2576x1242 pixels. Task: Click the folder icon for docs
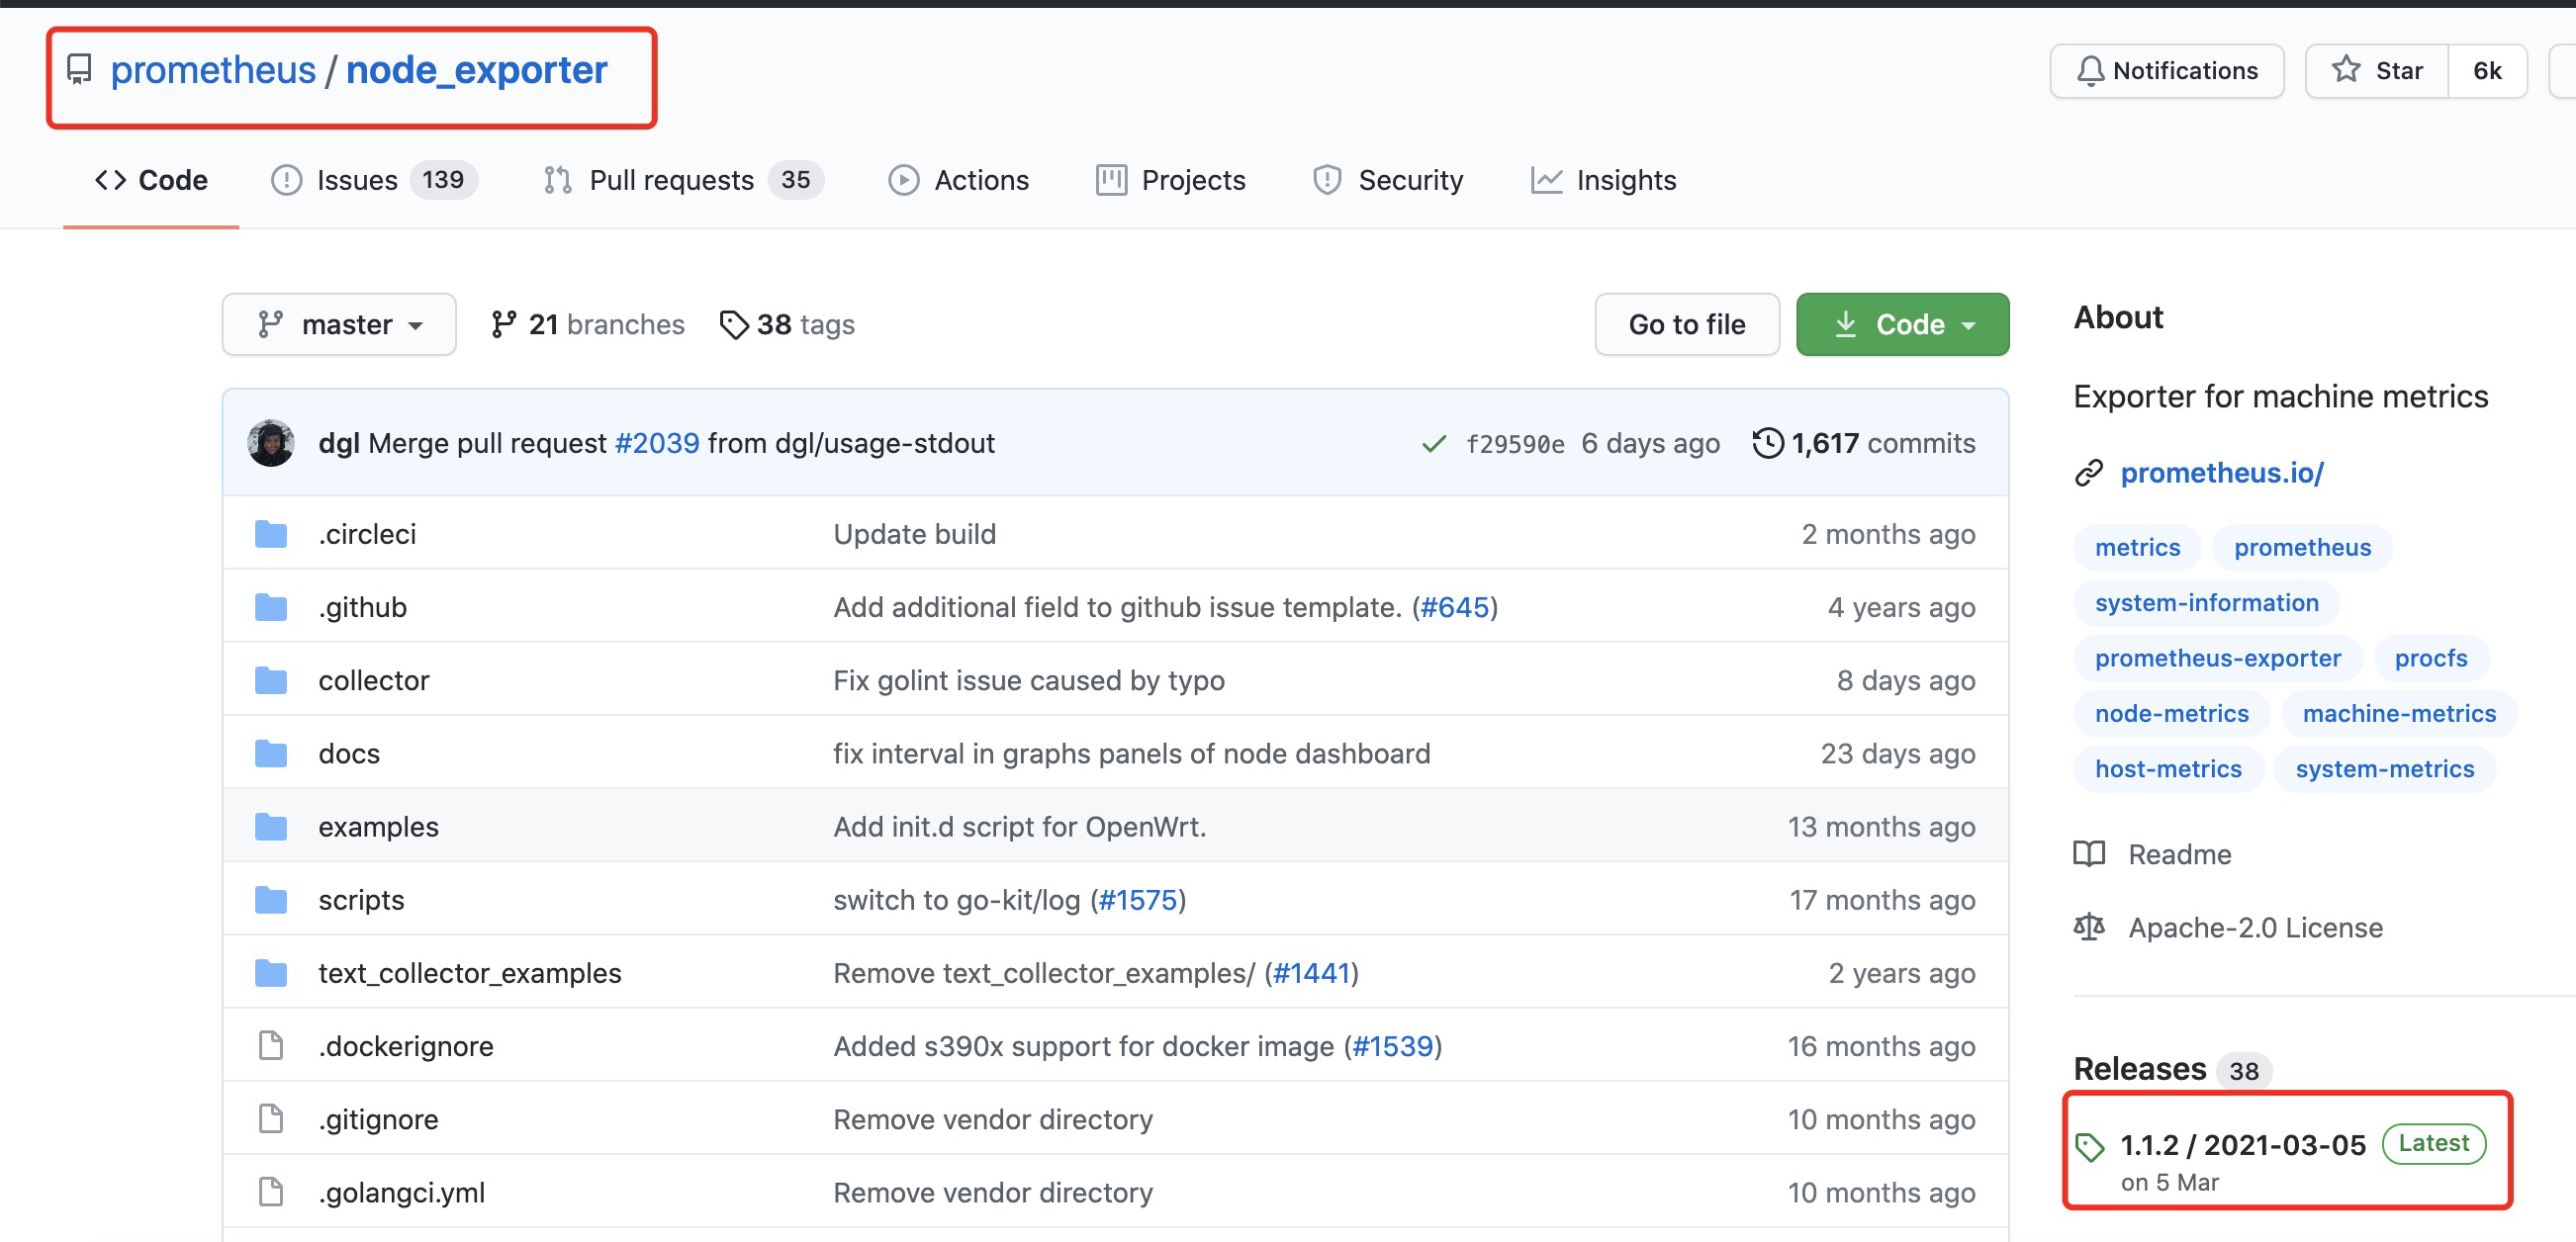pyautogui.click(x=271, y=753)
